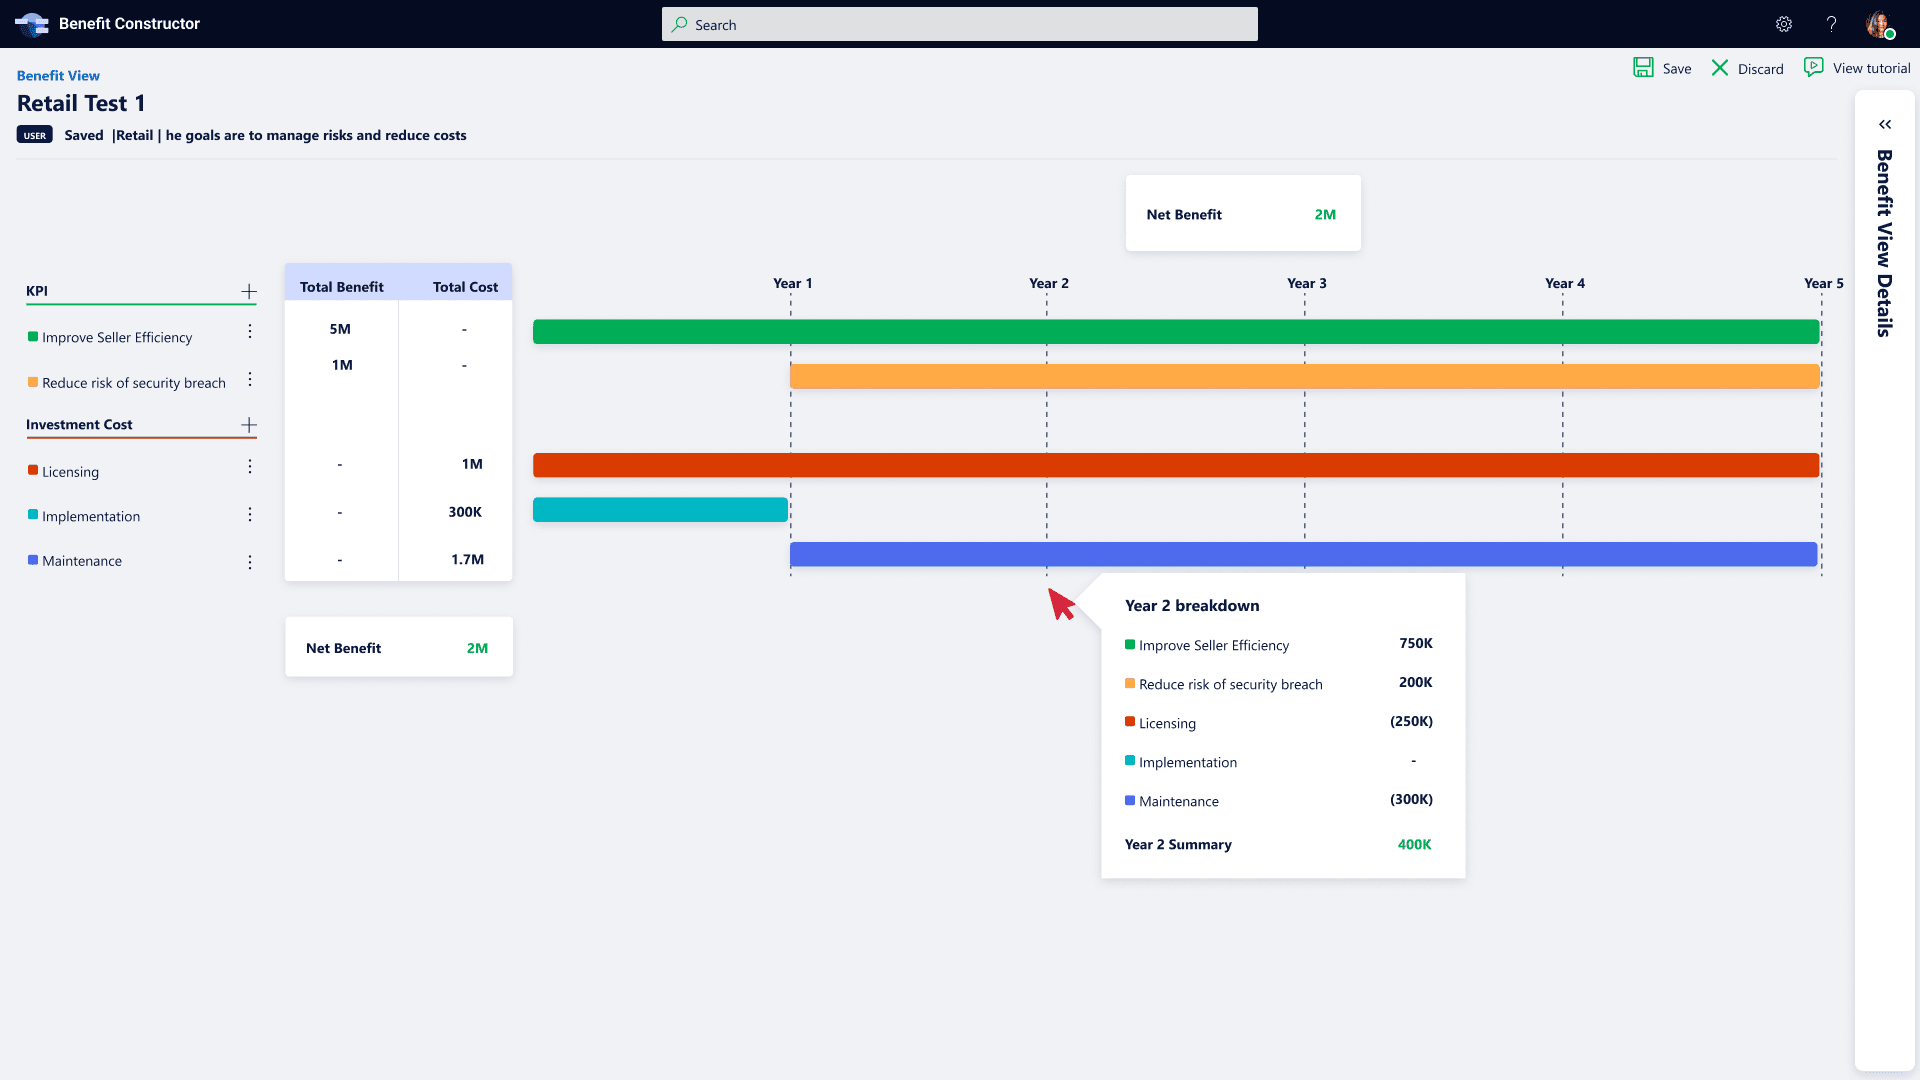
Task: Click the Benefit Constructor app logo
Action: tap(32, 24)
